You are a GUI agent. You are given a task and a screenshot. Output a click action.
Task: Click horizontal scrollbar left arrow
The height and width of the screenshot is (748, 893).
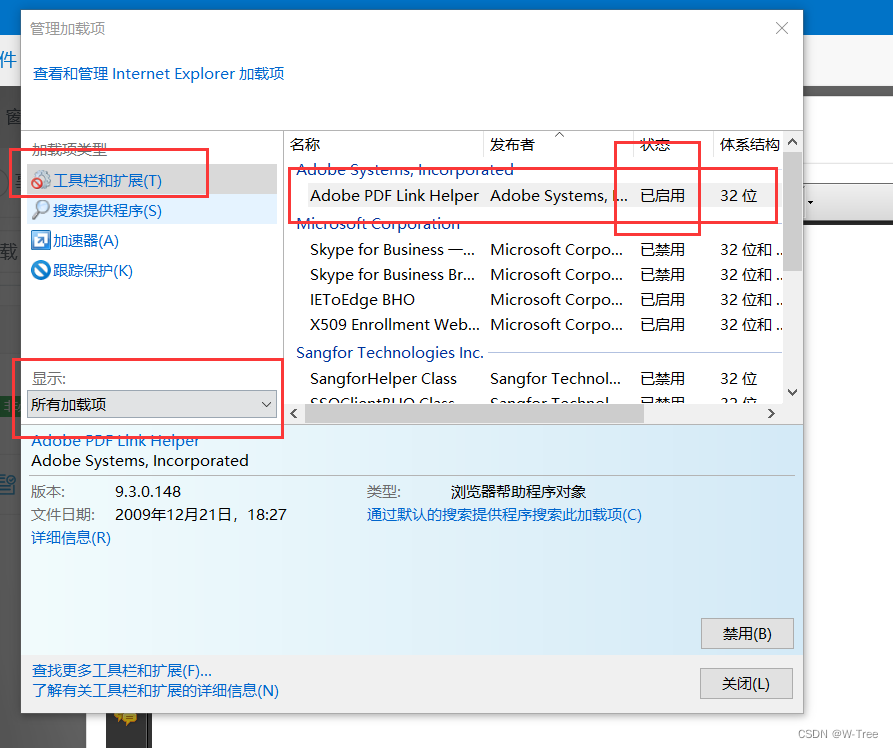pos(294,414)
